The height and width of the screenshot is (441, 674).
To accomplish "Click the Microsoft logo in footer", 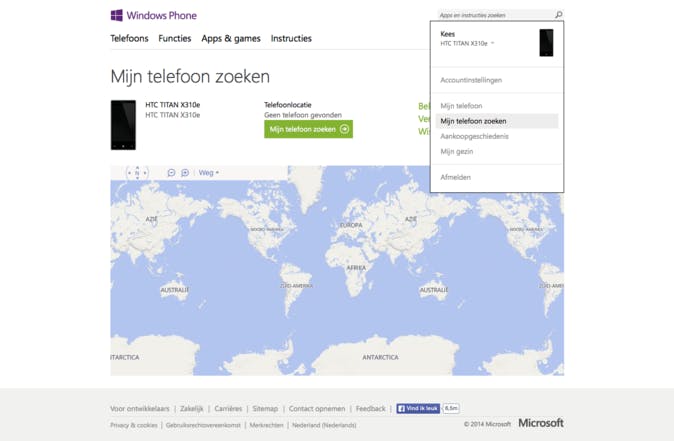I will click(540, 423).
